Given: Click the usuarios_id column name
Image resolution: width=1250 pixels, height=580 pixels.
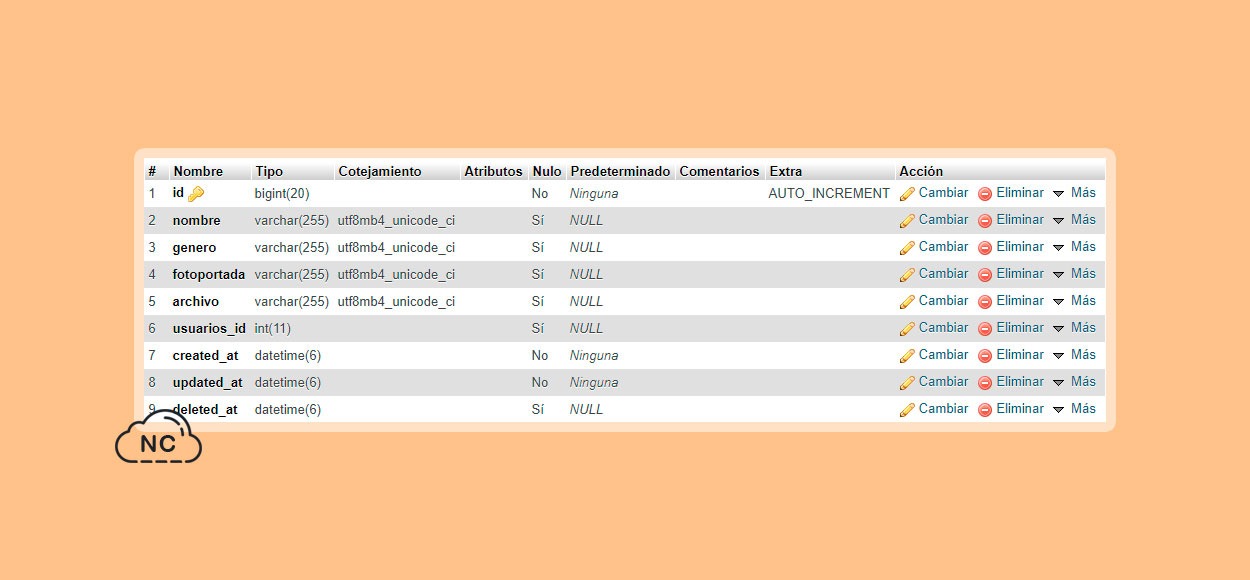Looking at the screenshot, I should 209,328.
